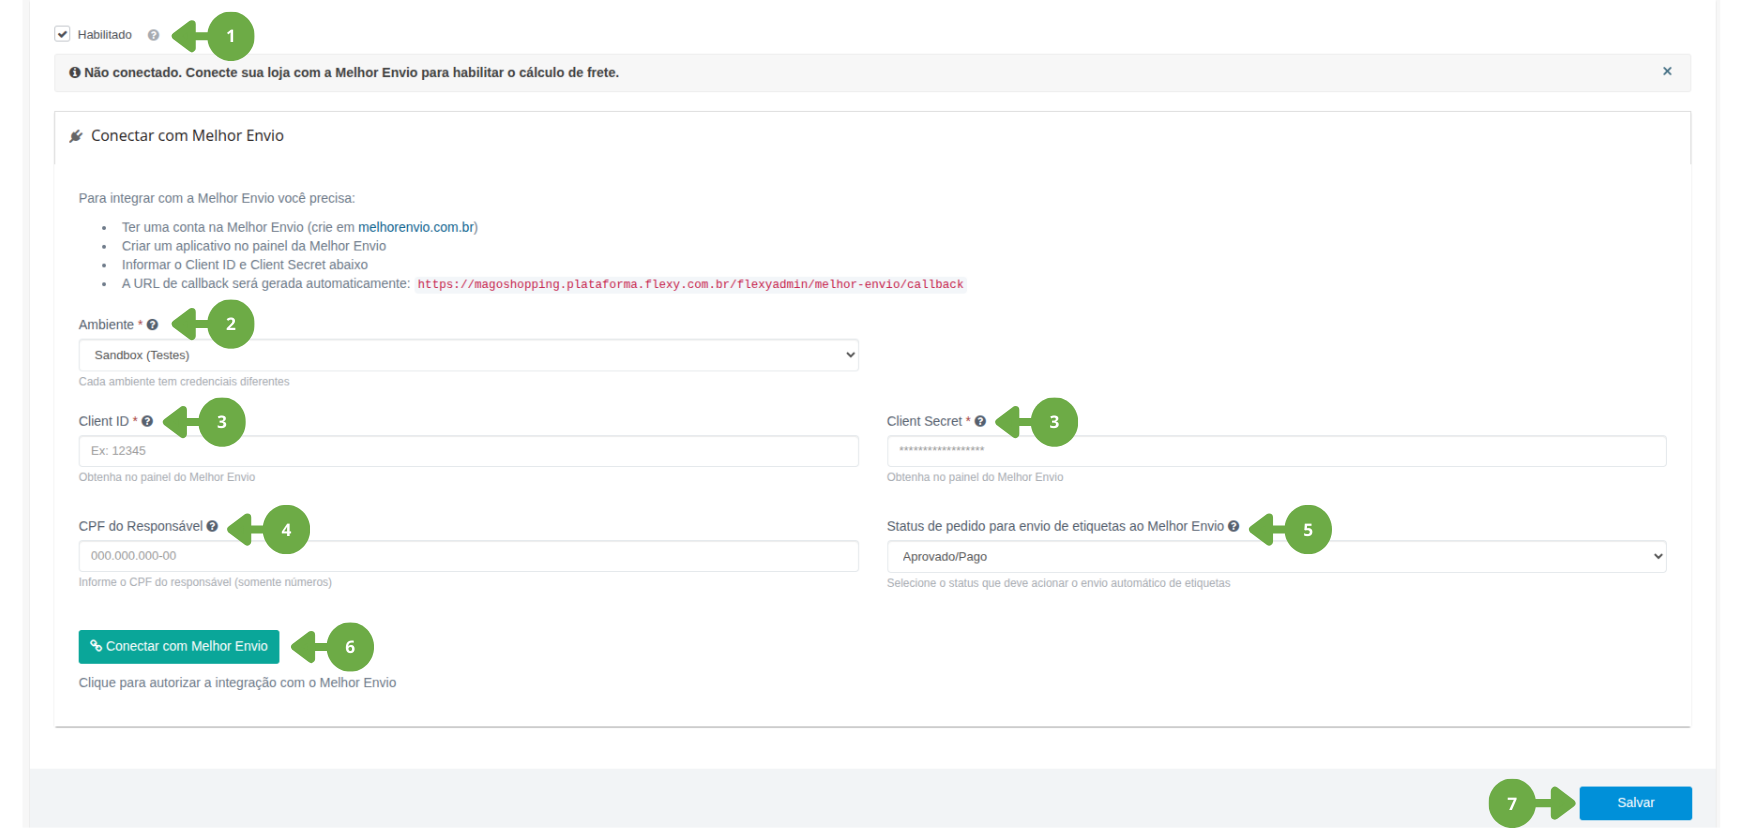The height and width of the screenshot is (828, 1747).
Task: Open the Ambiente dropdown
Action: [x=468, y=355]
